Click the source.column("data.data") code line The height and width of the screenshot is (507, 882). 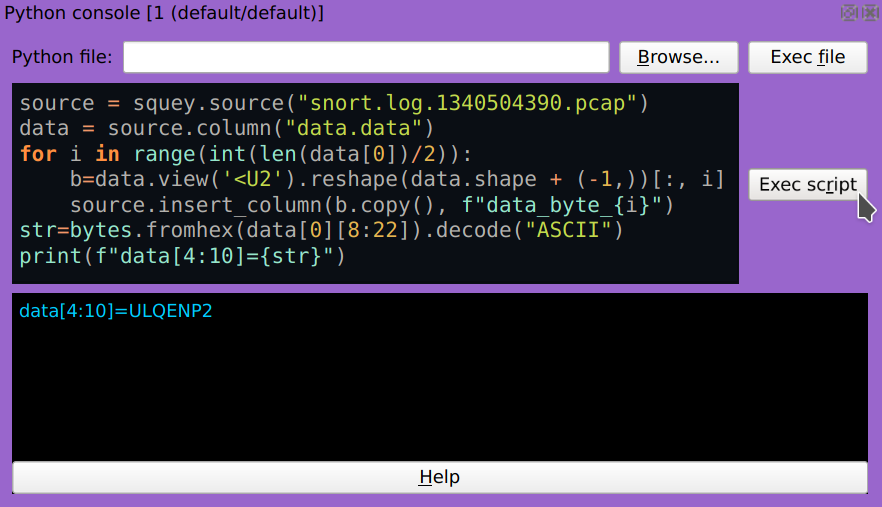click(227, 129)
